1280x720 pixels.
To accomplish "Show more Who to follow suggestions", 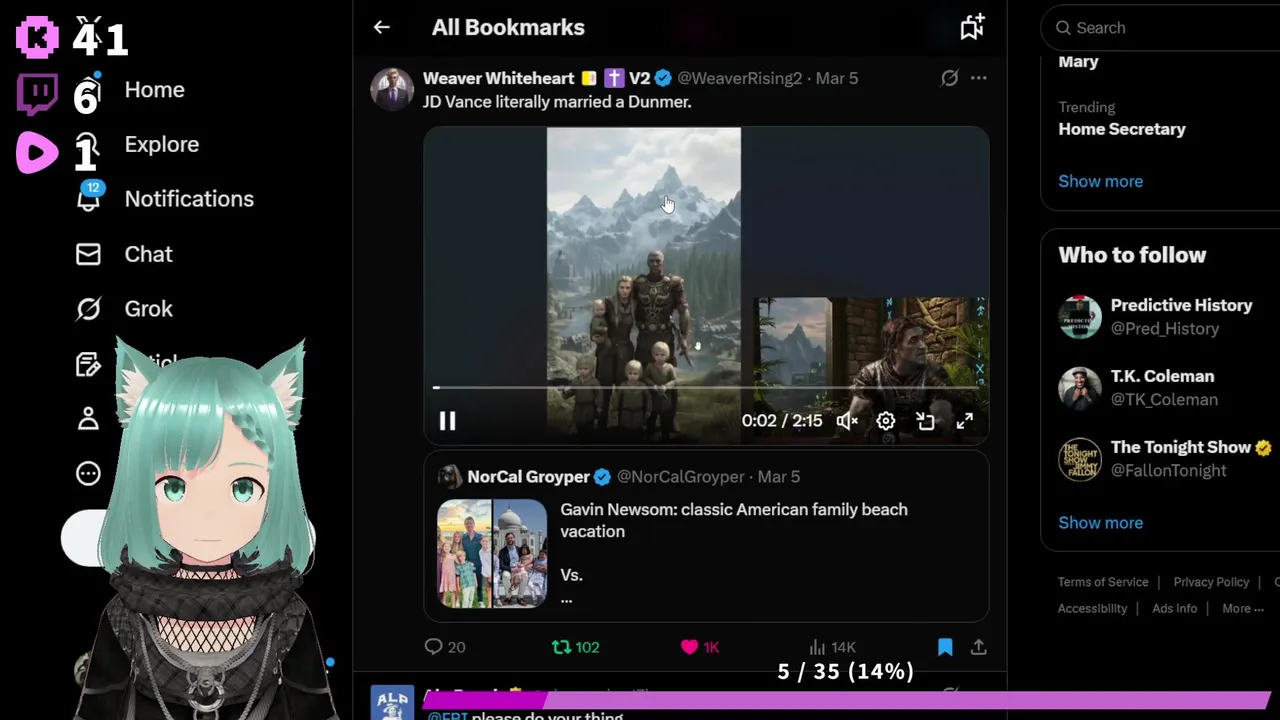I will click(1100, 522).
